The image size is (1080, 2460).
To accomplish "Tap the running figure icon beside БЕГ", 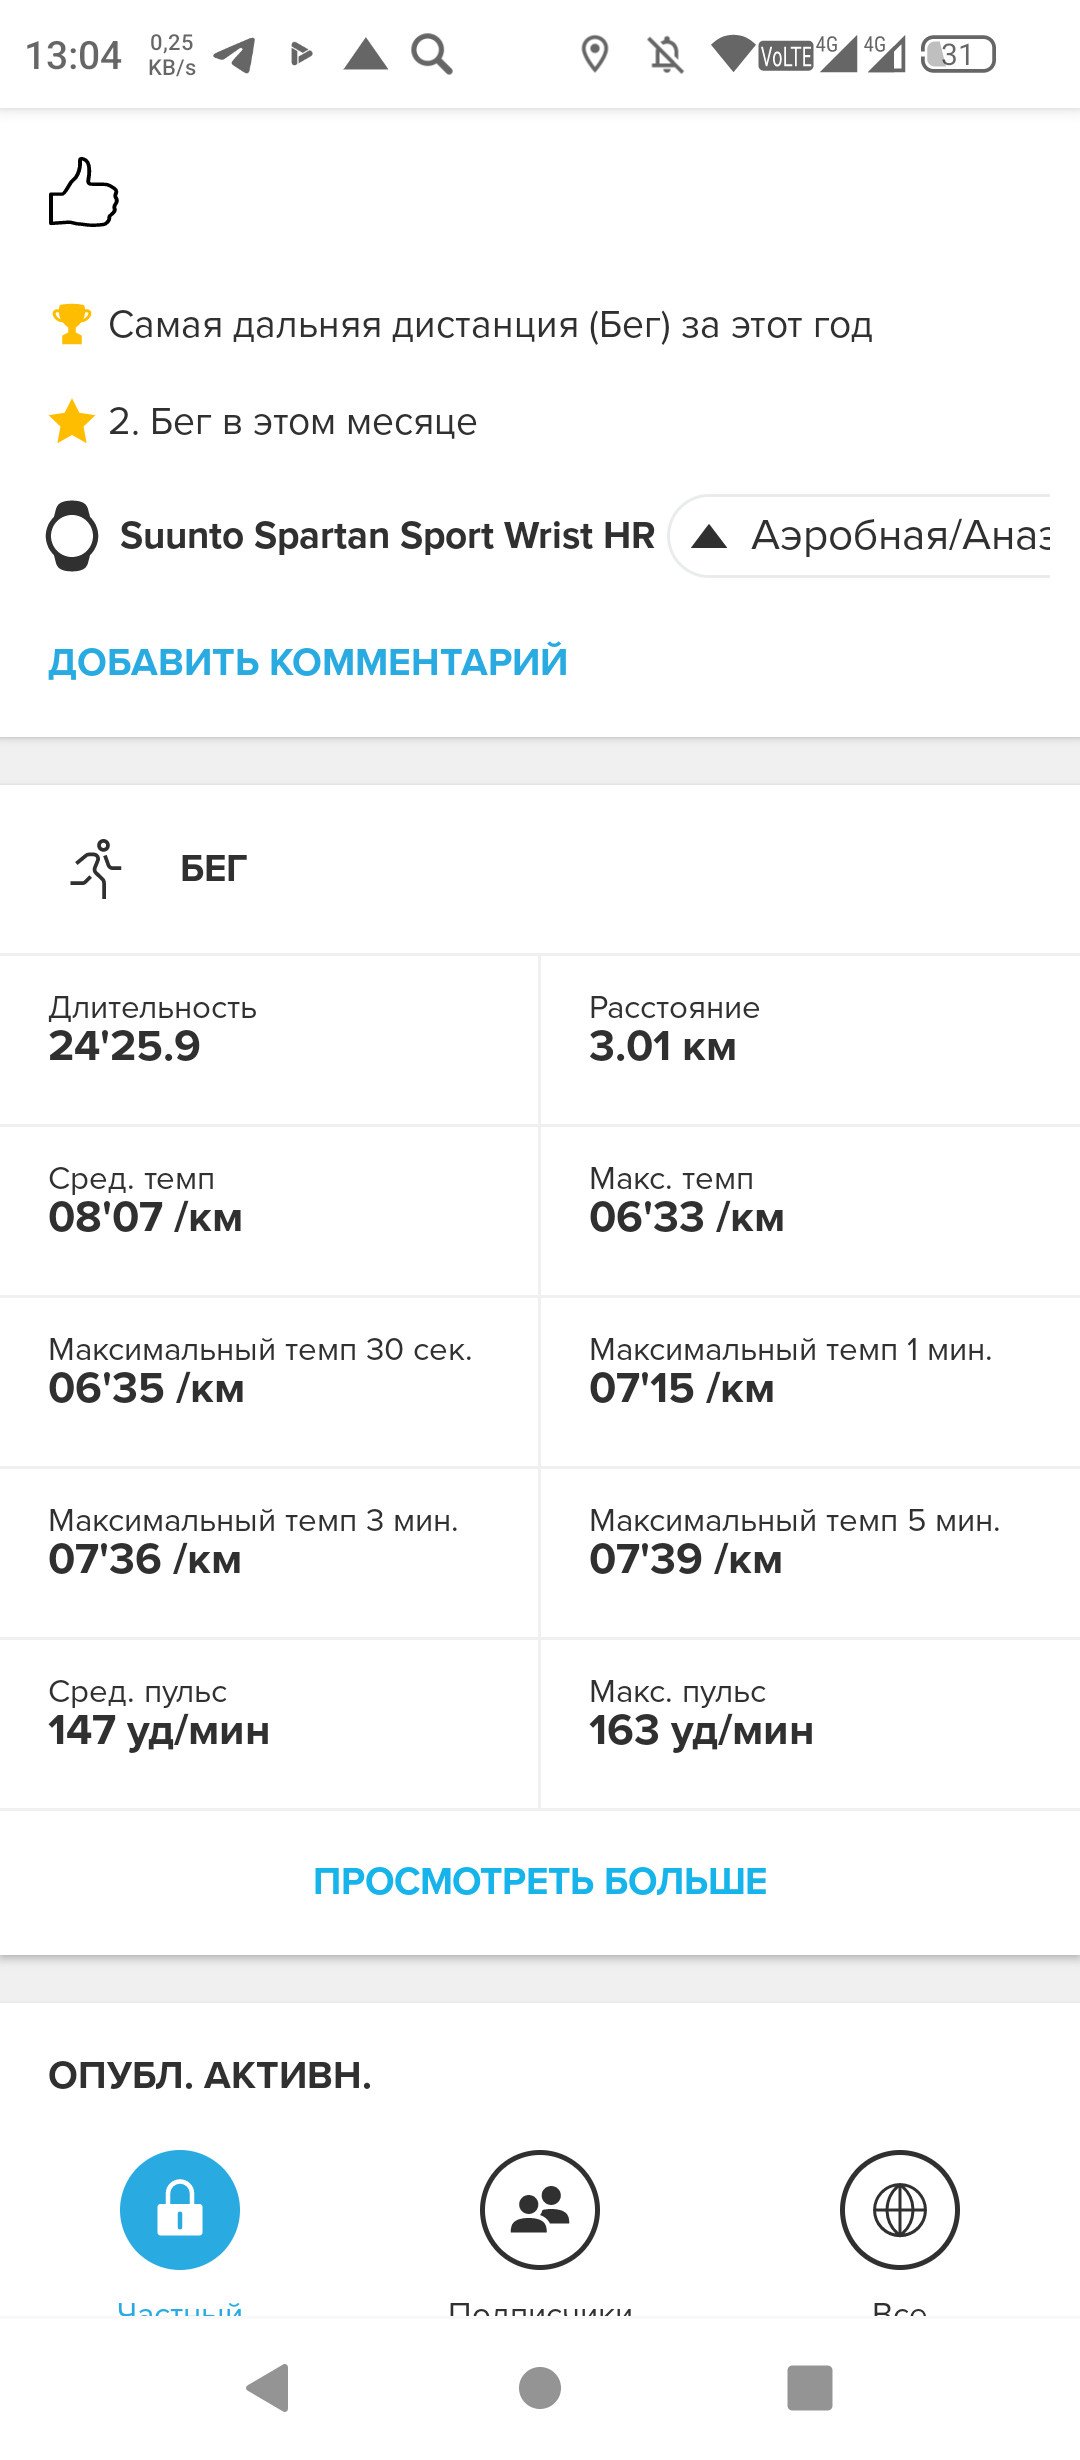I will point(97,868).
